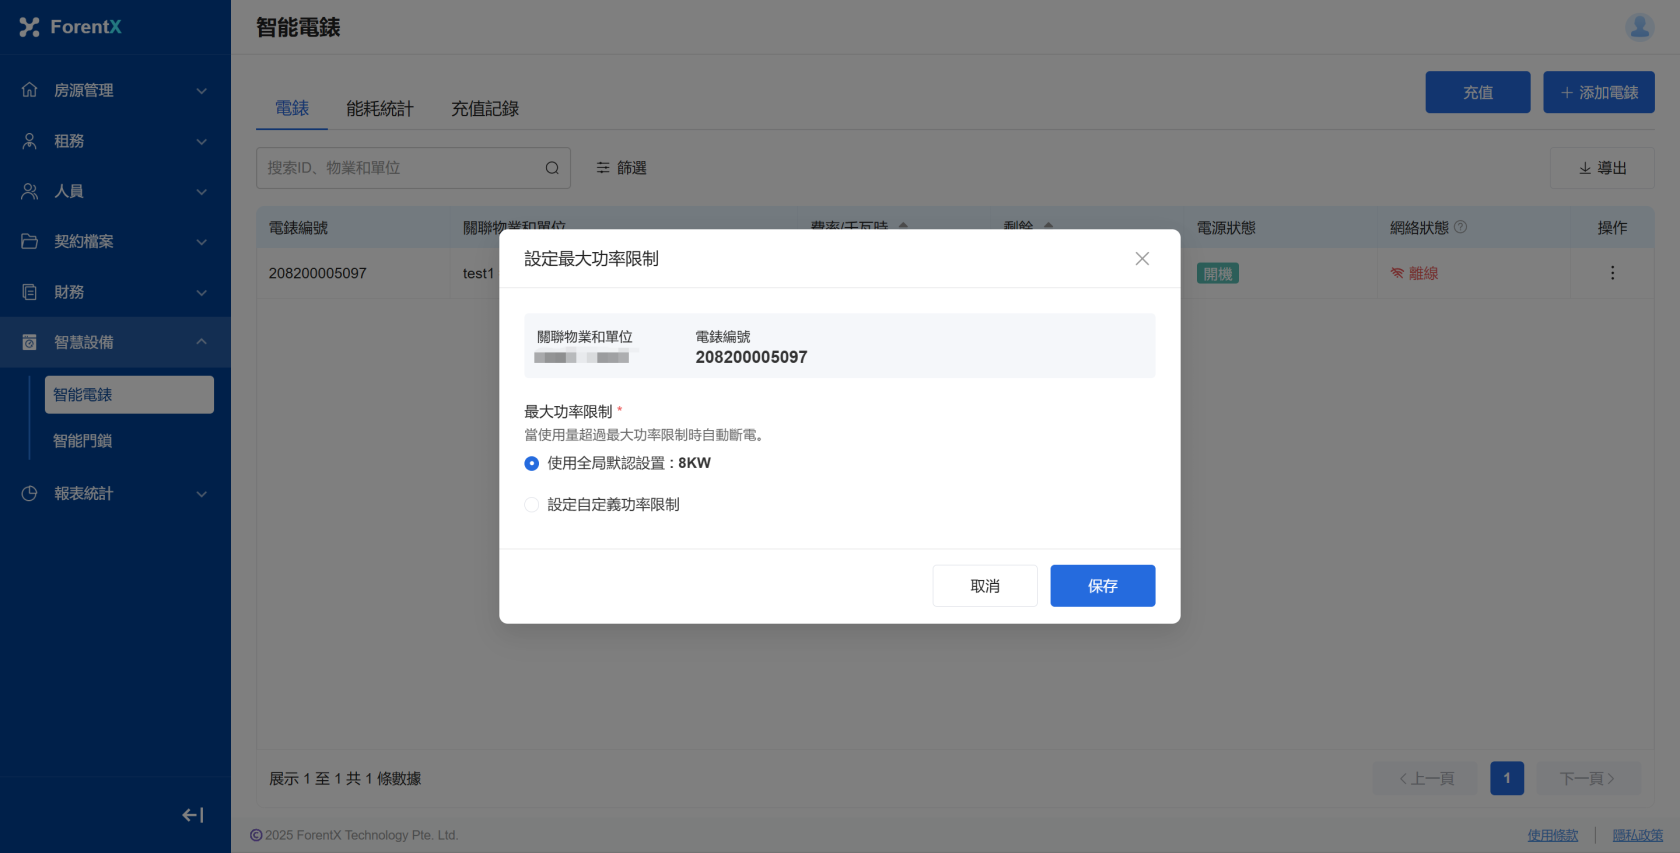Screen dimensions: 1680x853
Task: Expand the 財務 sidebar menu
Action: coord(115,292)
